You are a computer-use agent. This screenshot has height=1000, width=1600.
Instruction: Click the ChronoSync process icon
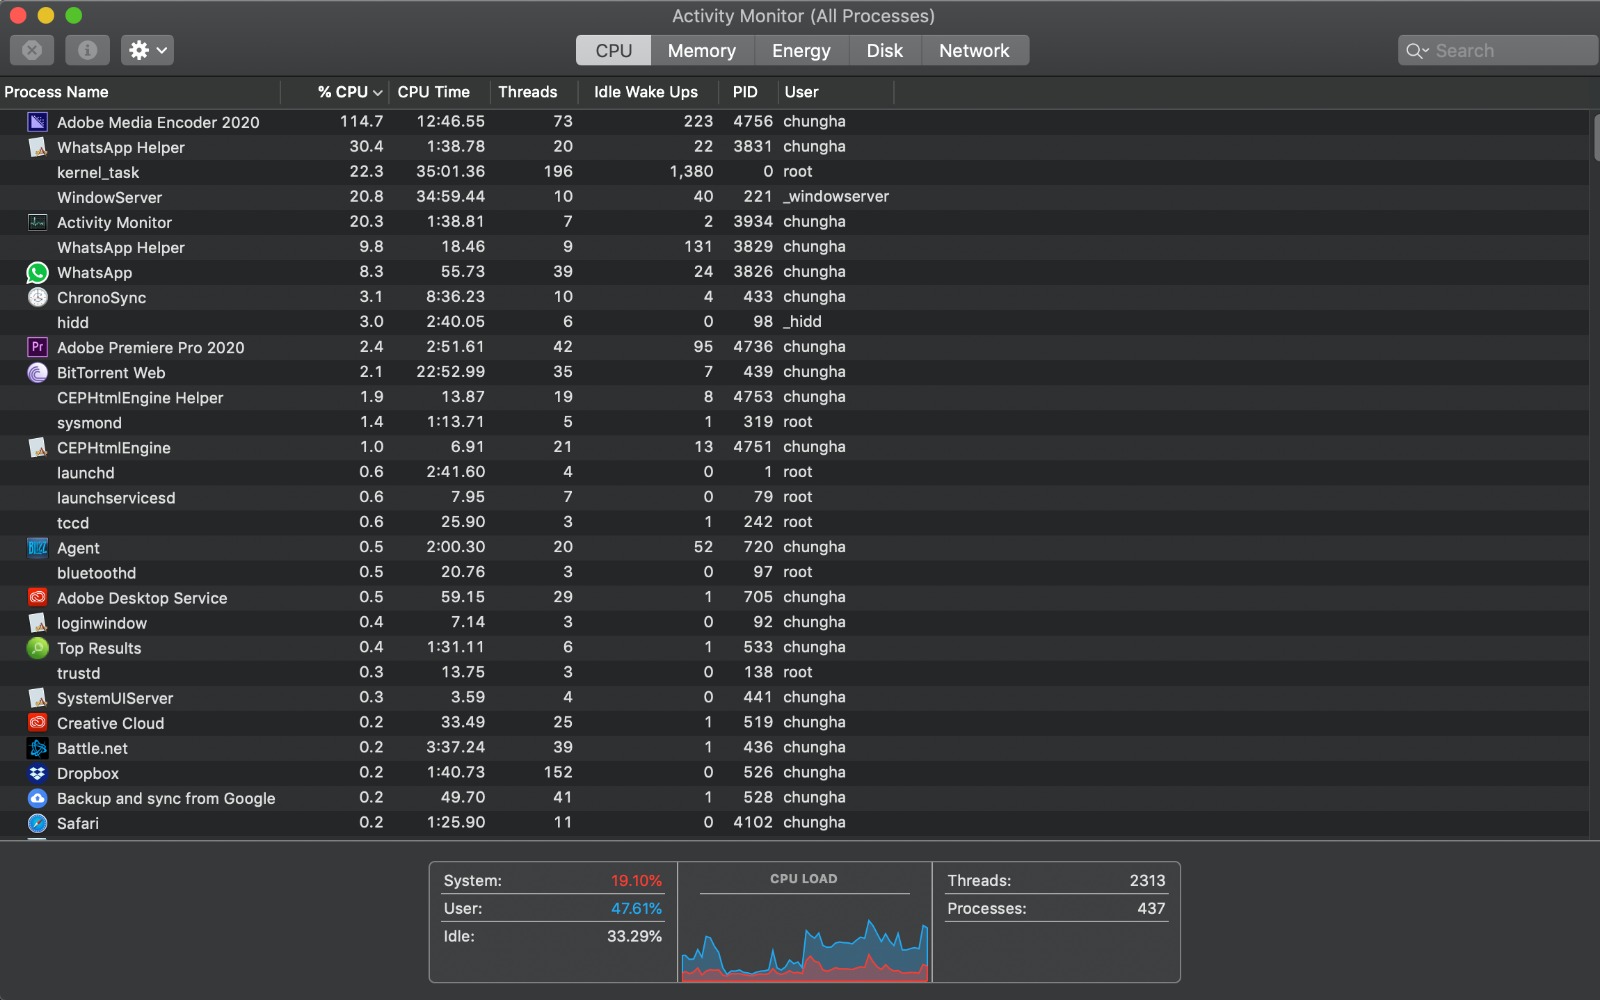37,297
